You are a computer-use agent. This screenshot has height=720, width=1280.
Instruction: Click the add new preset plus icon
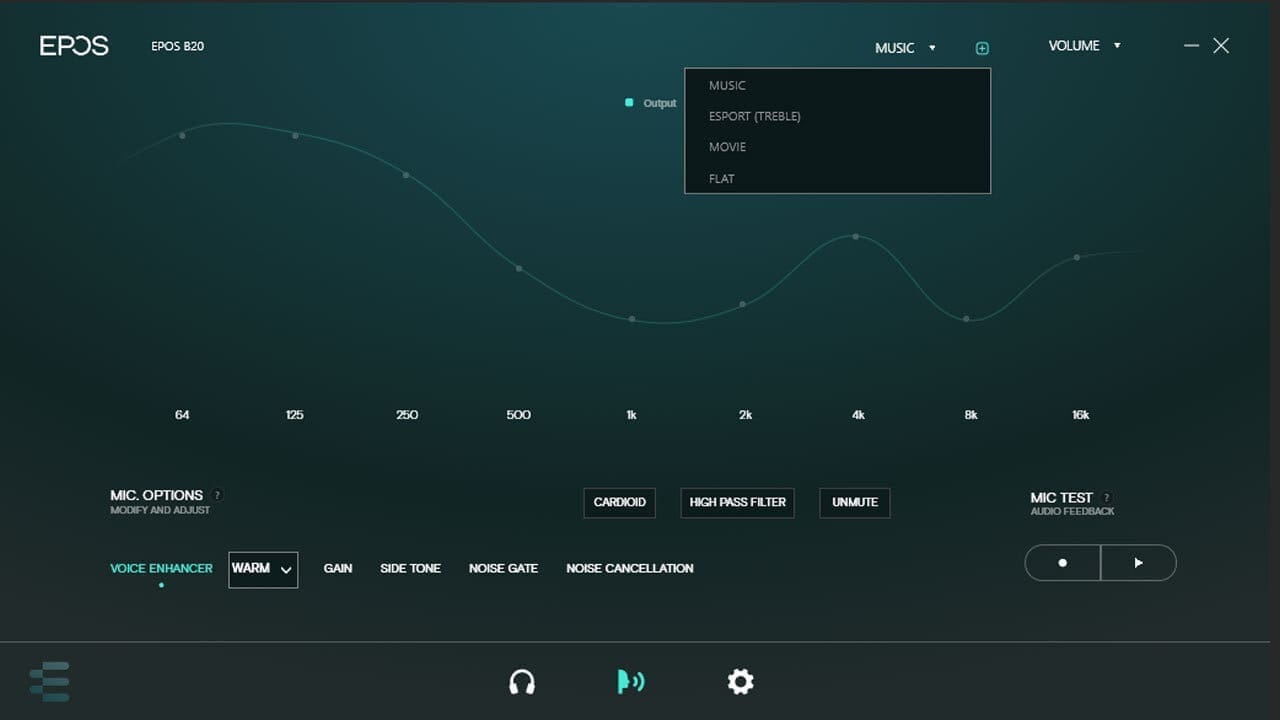[x=982, y=47]
